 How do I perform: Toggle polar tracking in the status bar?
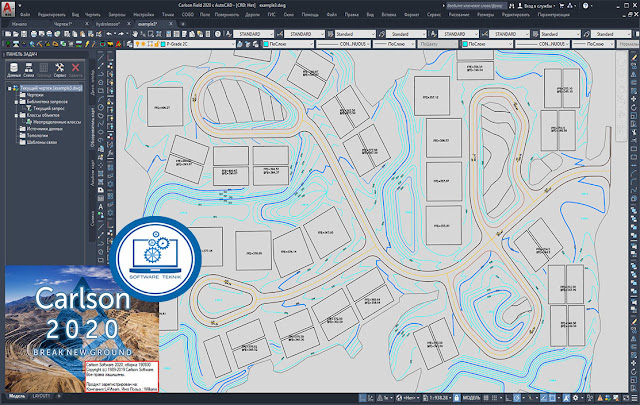(517, 397)
